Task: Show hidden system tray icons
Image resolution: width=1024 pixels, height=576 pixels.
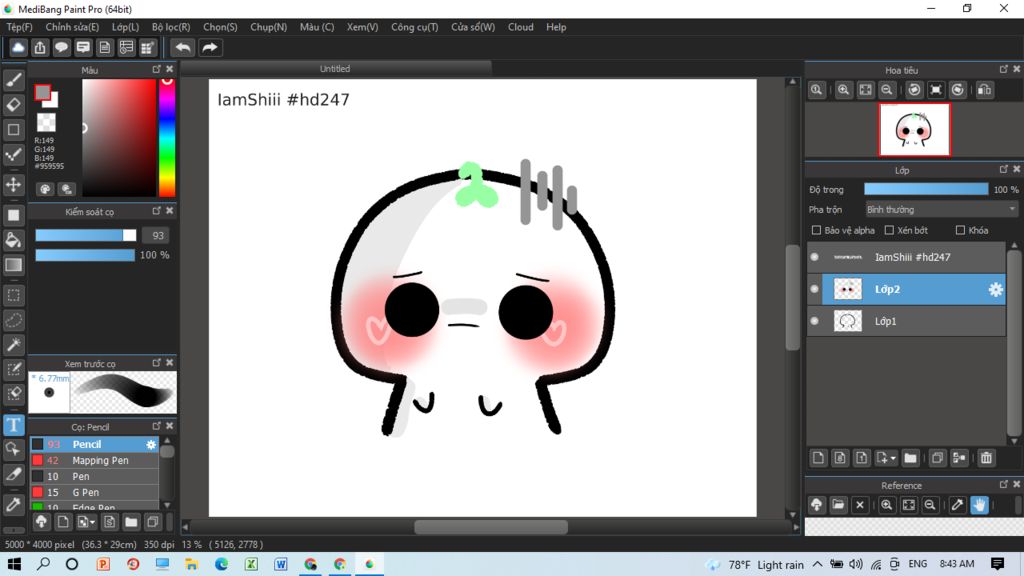Action: (x=818, y=564)
